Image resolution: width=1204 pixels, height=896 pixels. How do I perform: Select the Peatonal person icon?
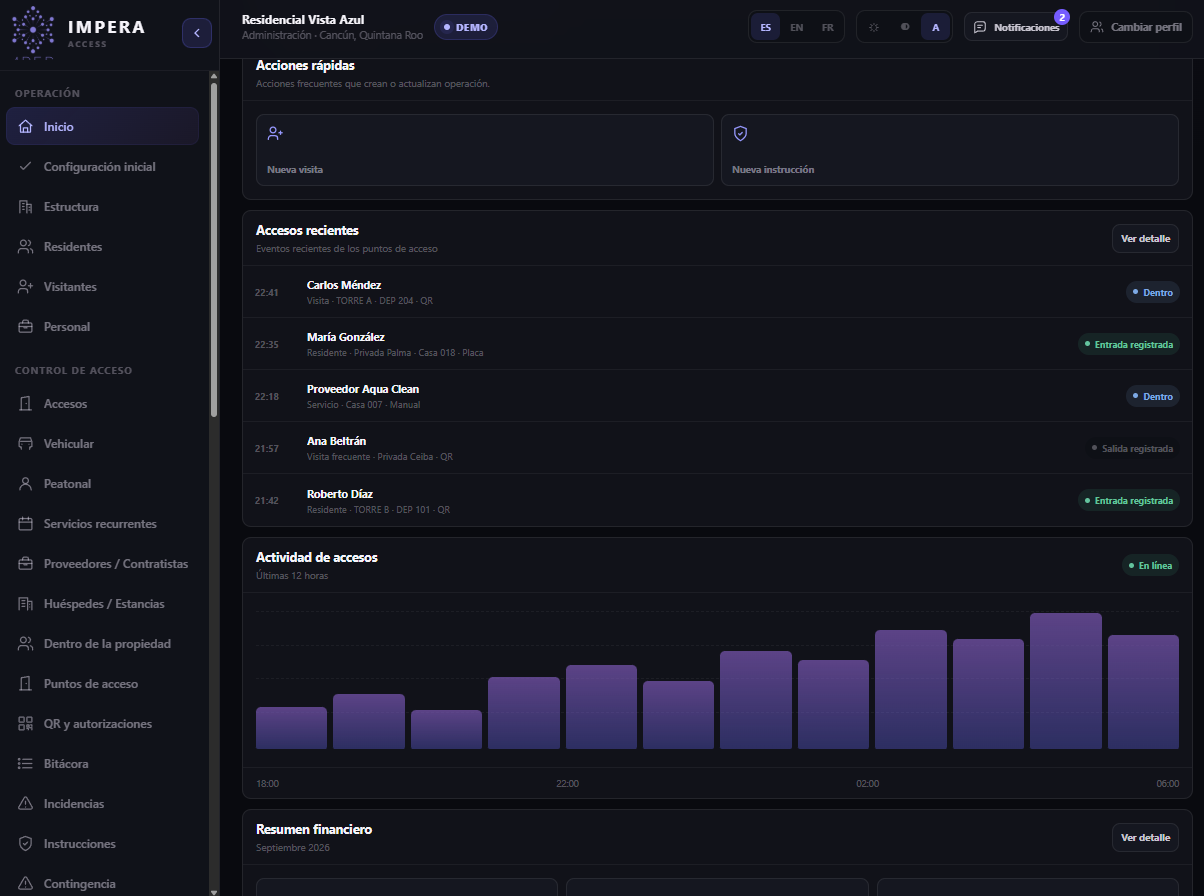point(26,484)
